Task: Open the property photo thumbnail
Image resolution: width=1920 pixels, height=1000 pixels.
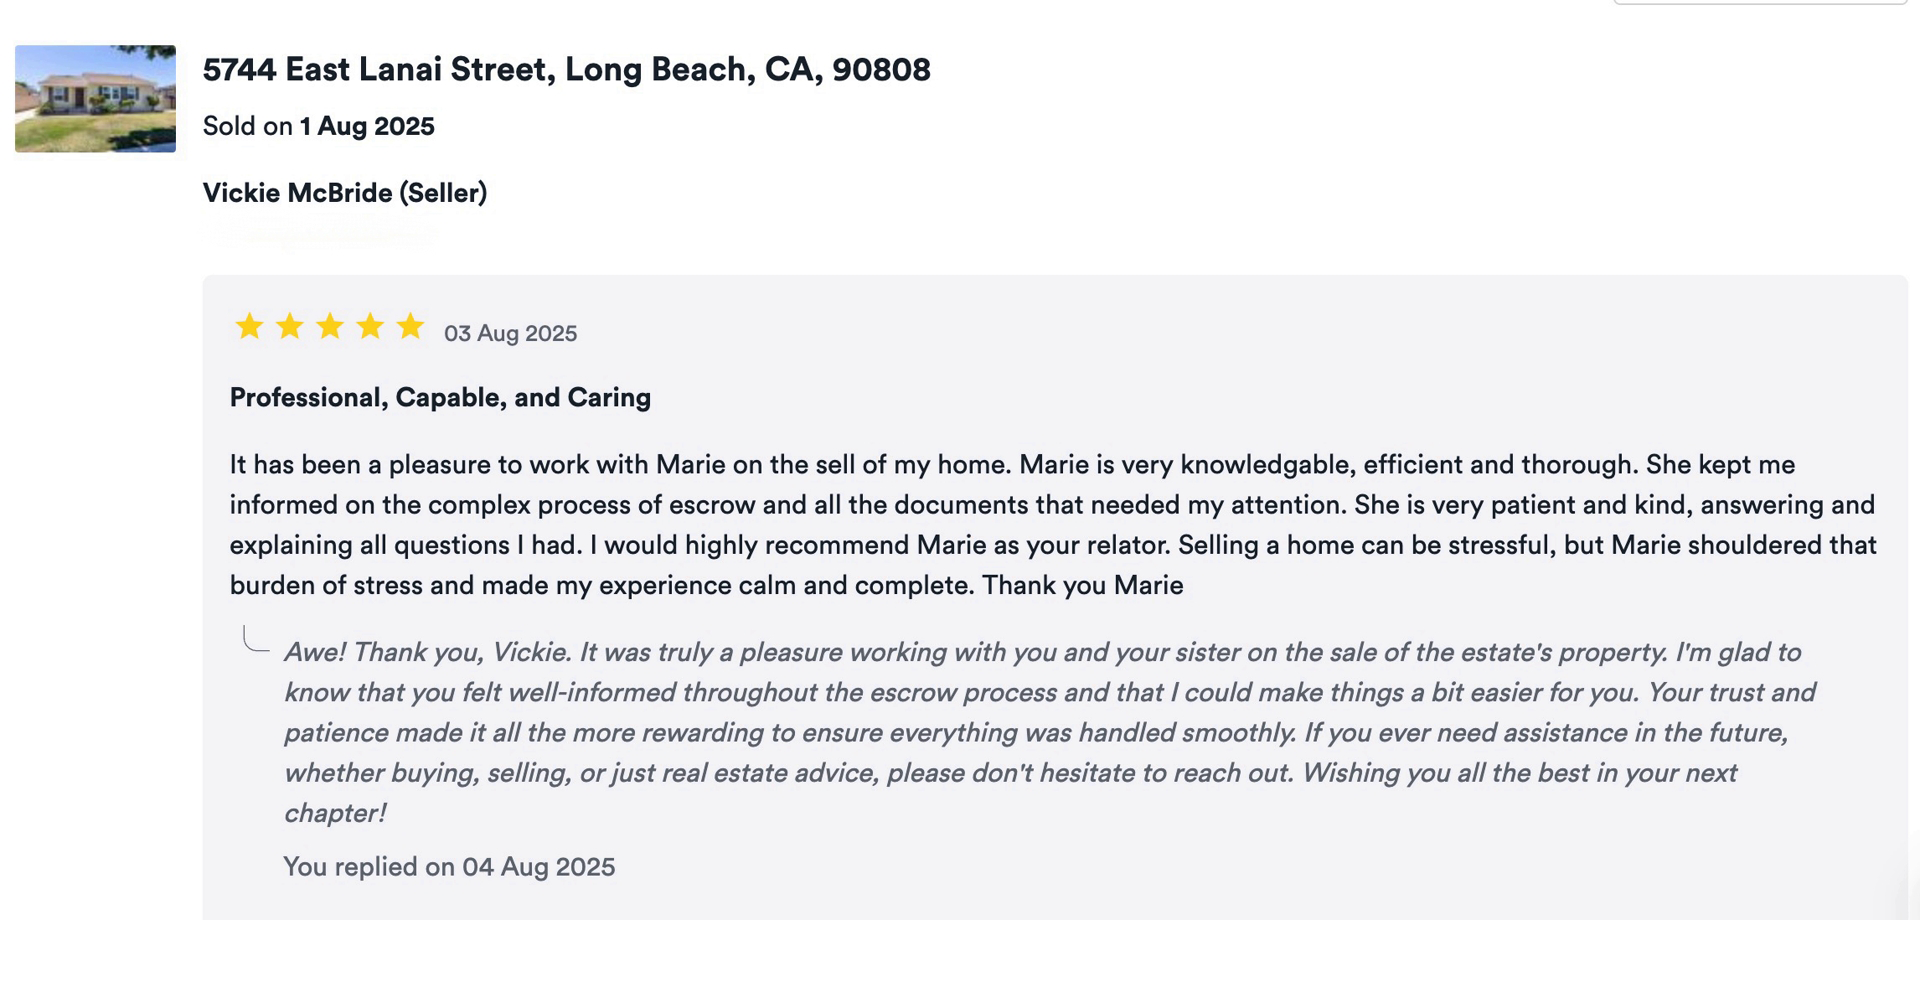Action: point(95,99)
